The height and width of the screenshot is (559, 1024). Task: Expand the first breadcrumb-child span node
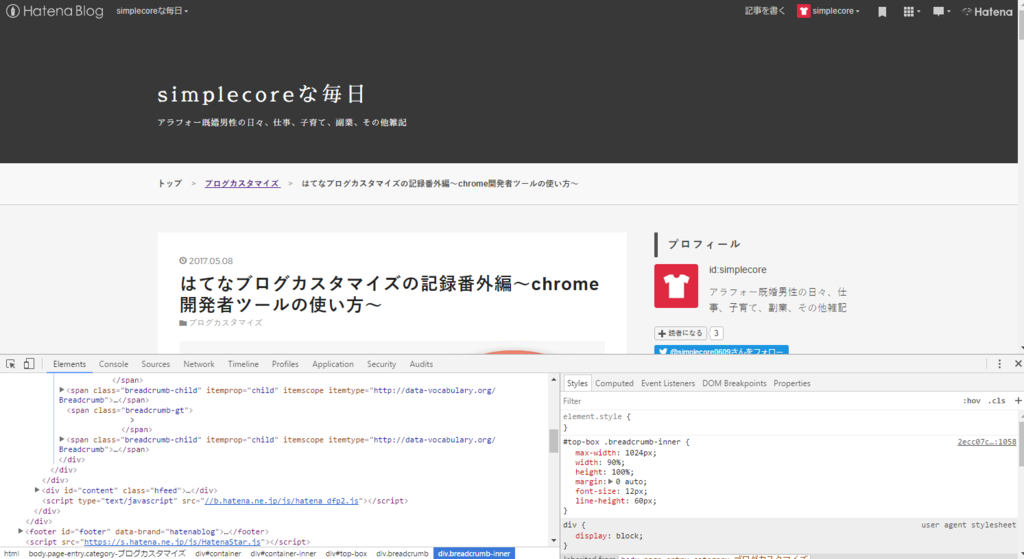pyautogui.click(x=61, y=390)
